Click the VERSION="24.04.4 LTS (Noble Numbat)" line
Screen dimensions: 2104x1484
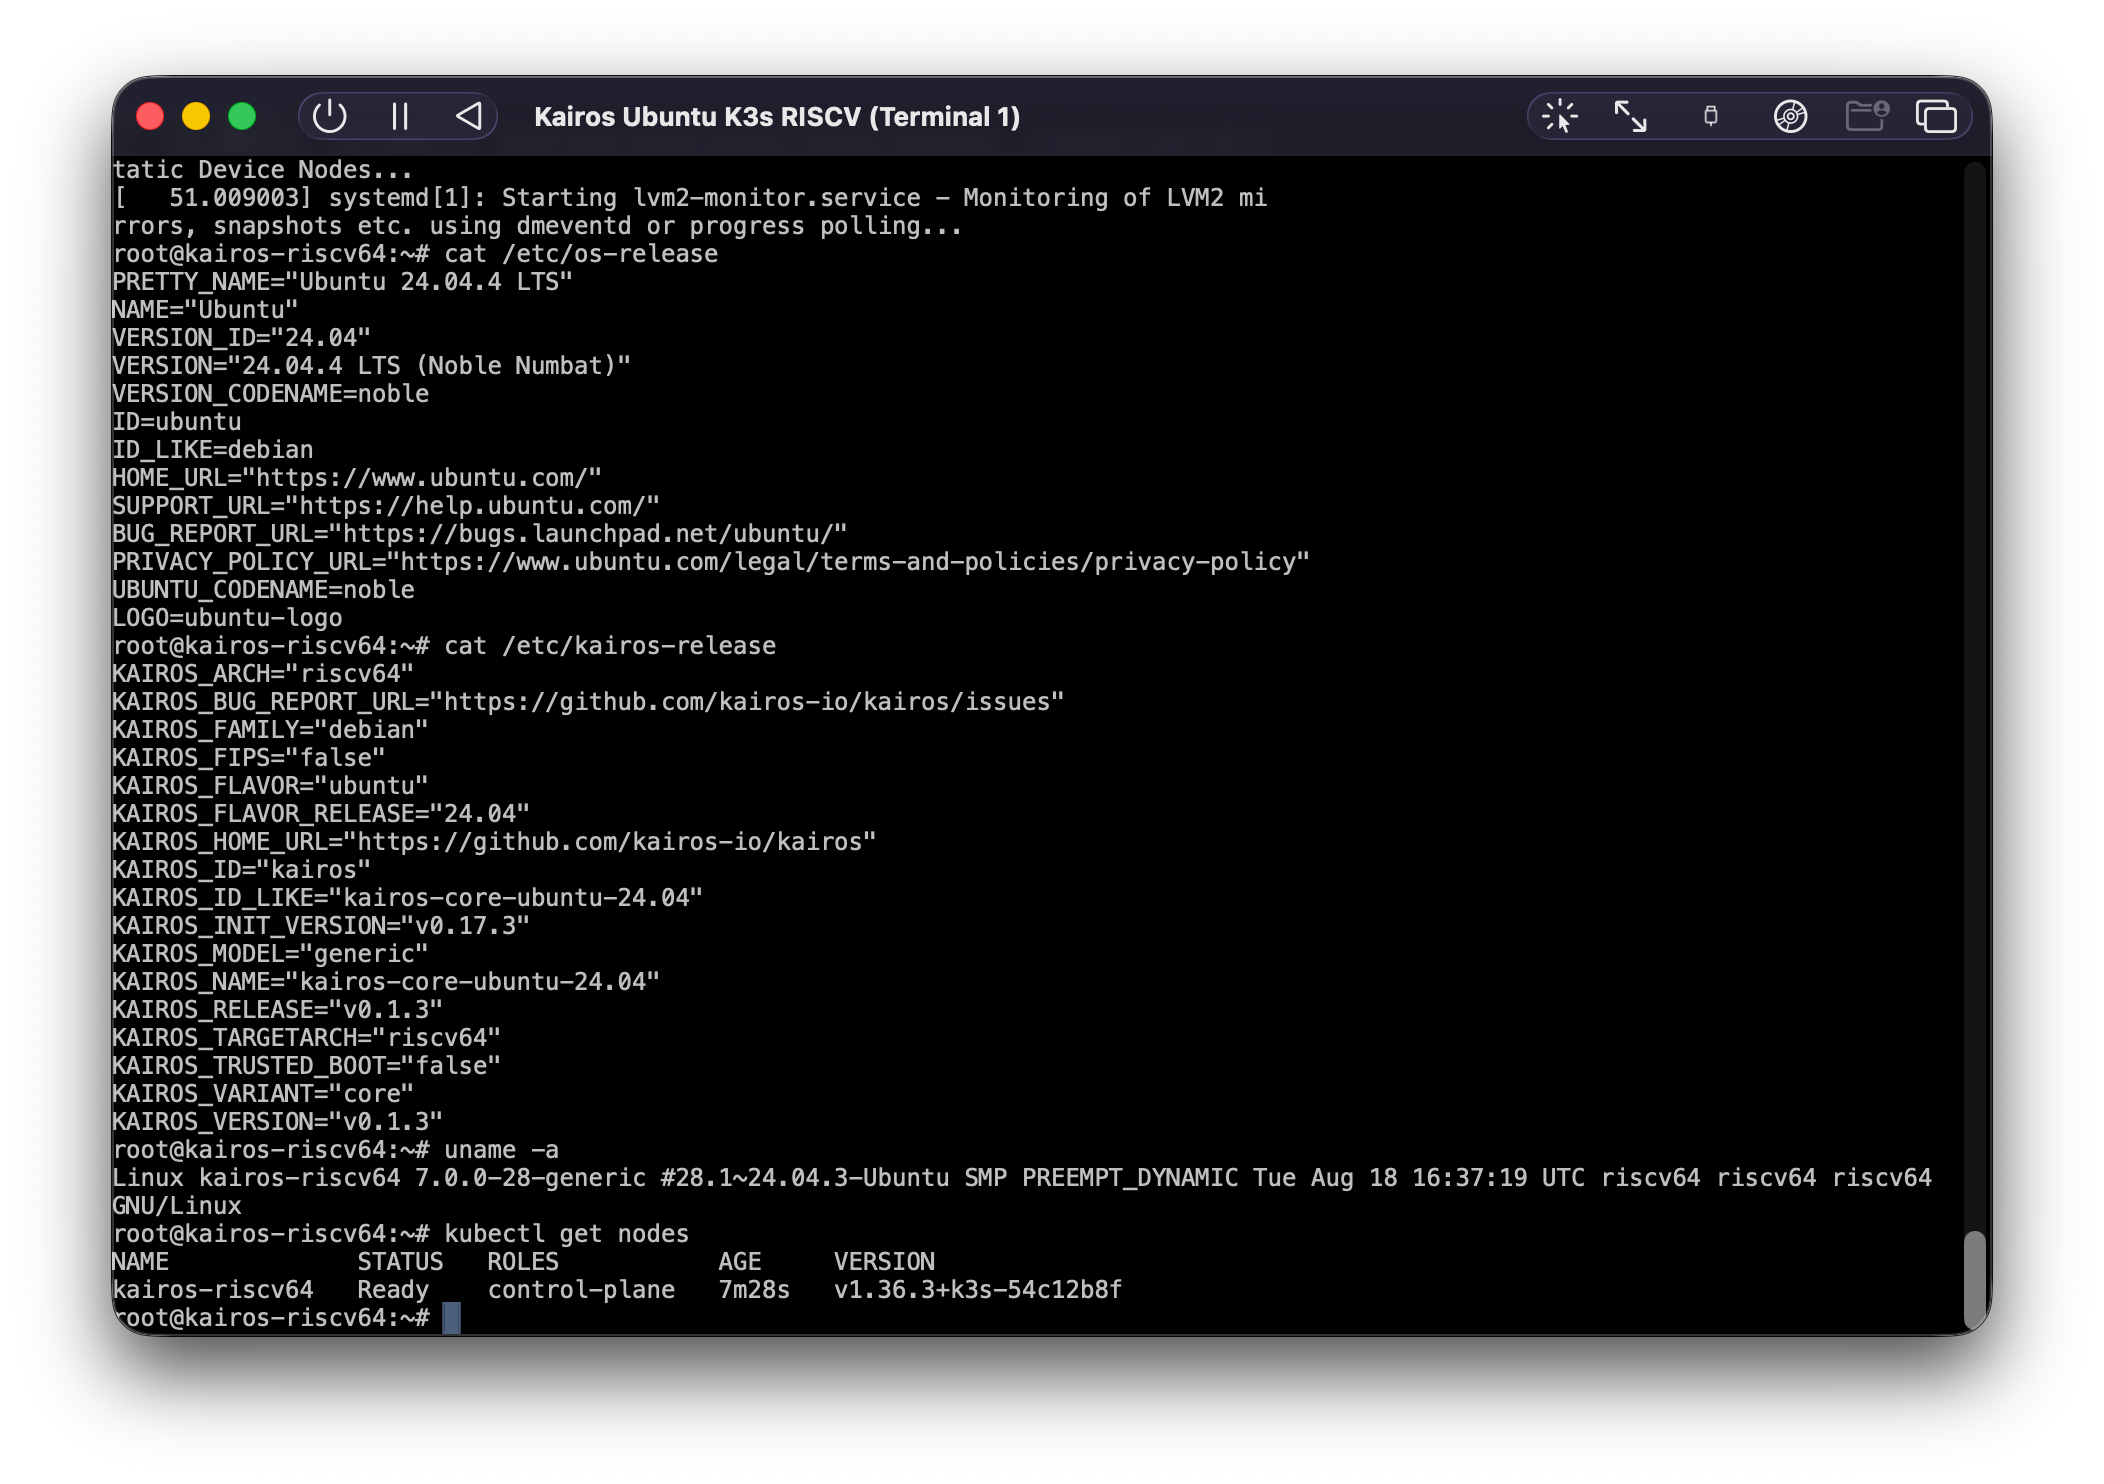371,366
